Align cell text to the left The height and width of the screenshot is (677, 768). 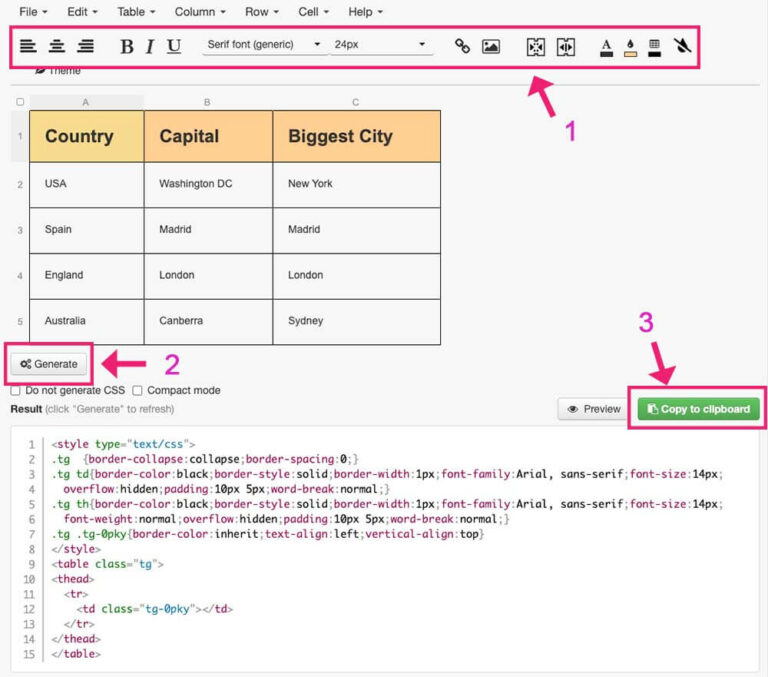pos(28,46)
